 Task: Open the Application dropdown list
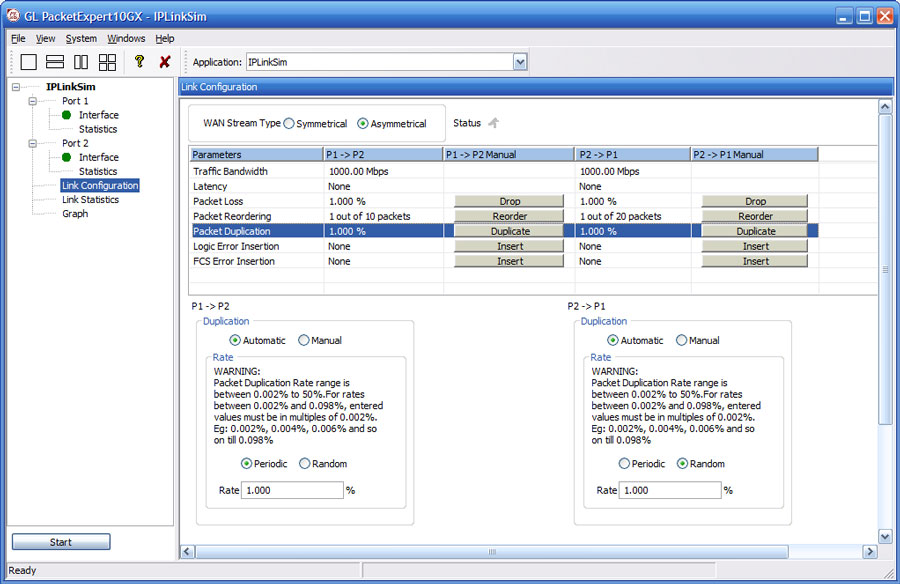(520, 62)
